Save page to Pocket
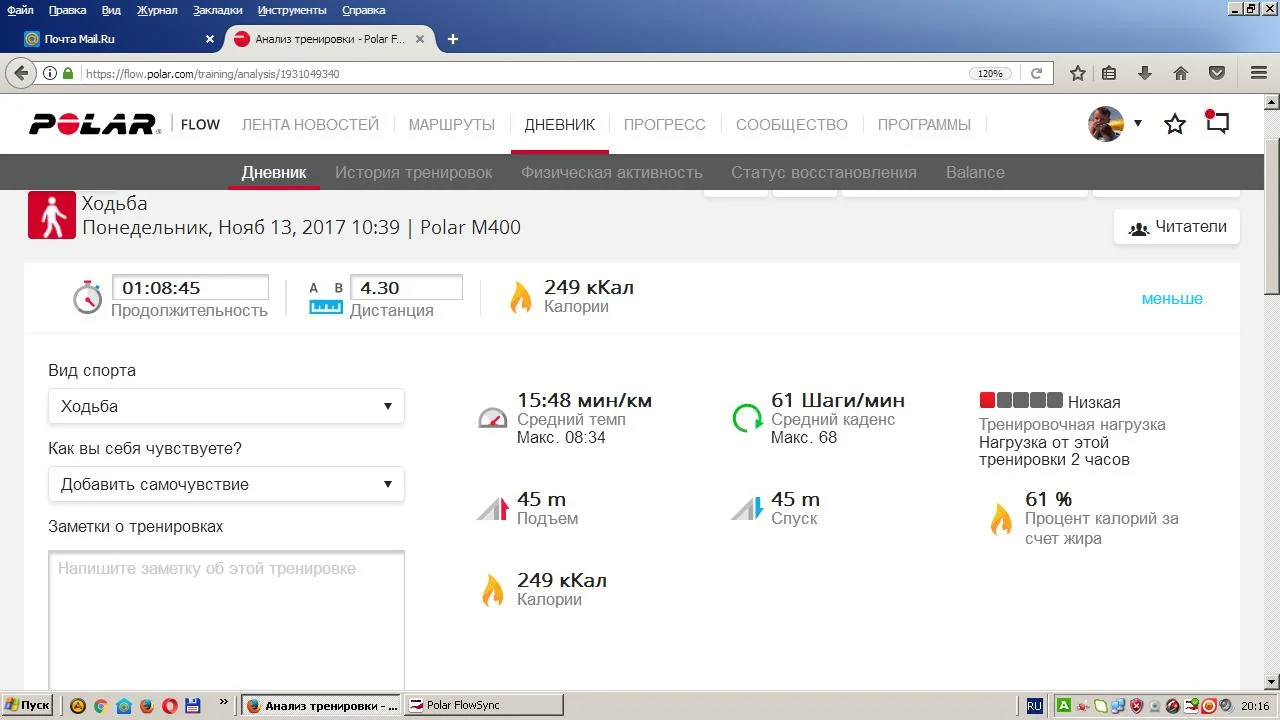This screenshot has width=1280, height=720. click(x=1217, y=73)
